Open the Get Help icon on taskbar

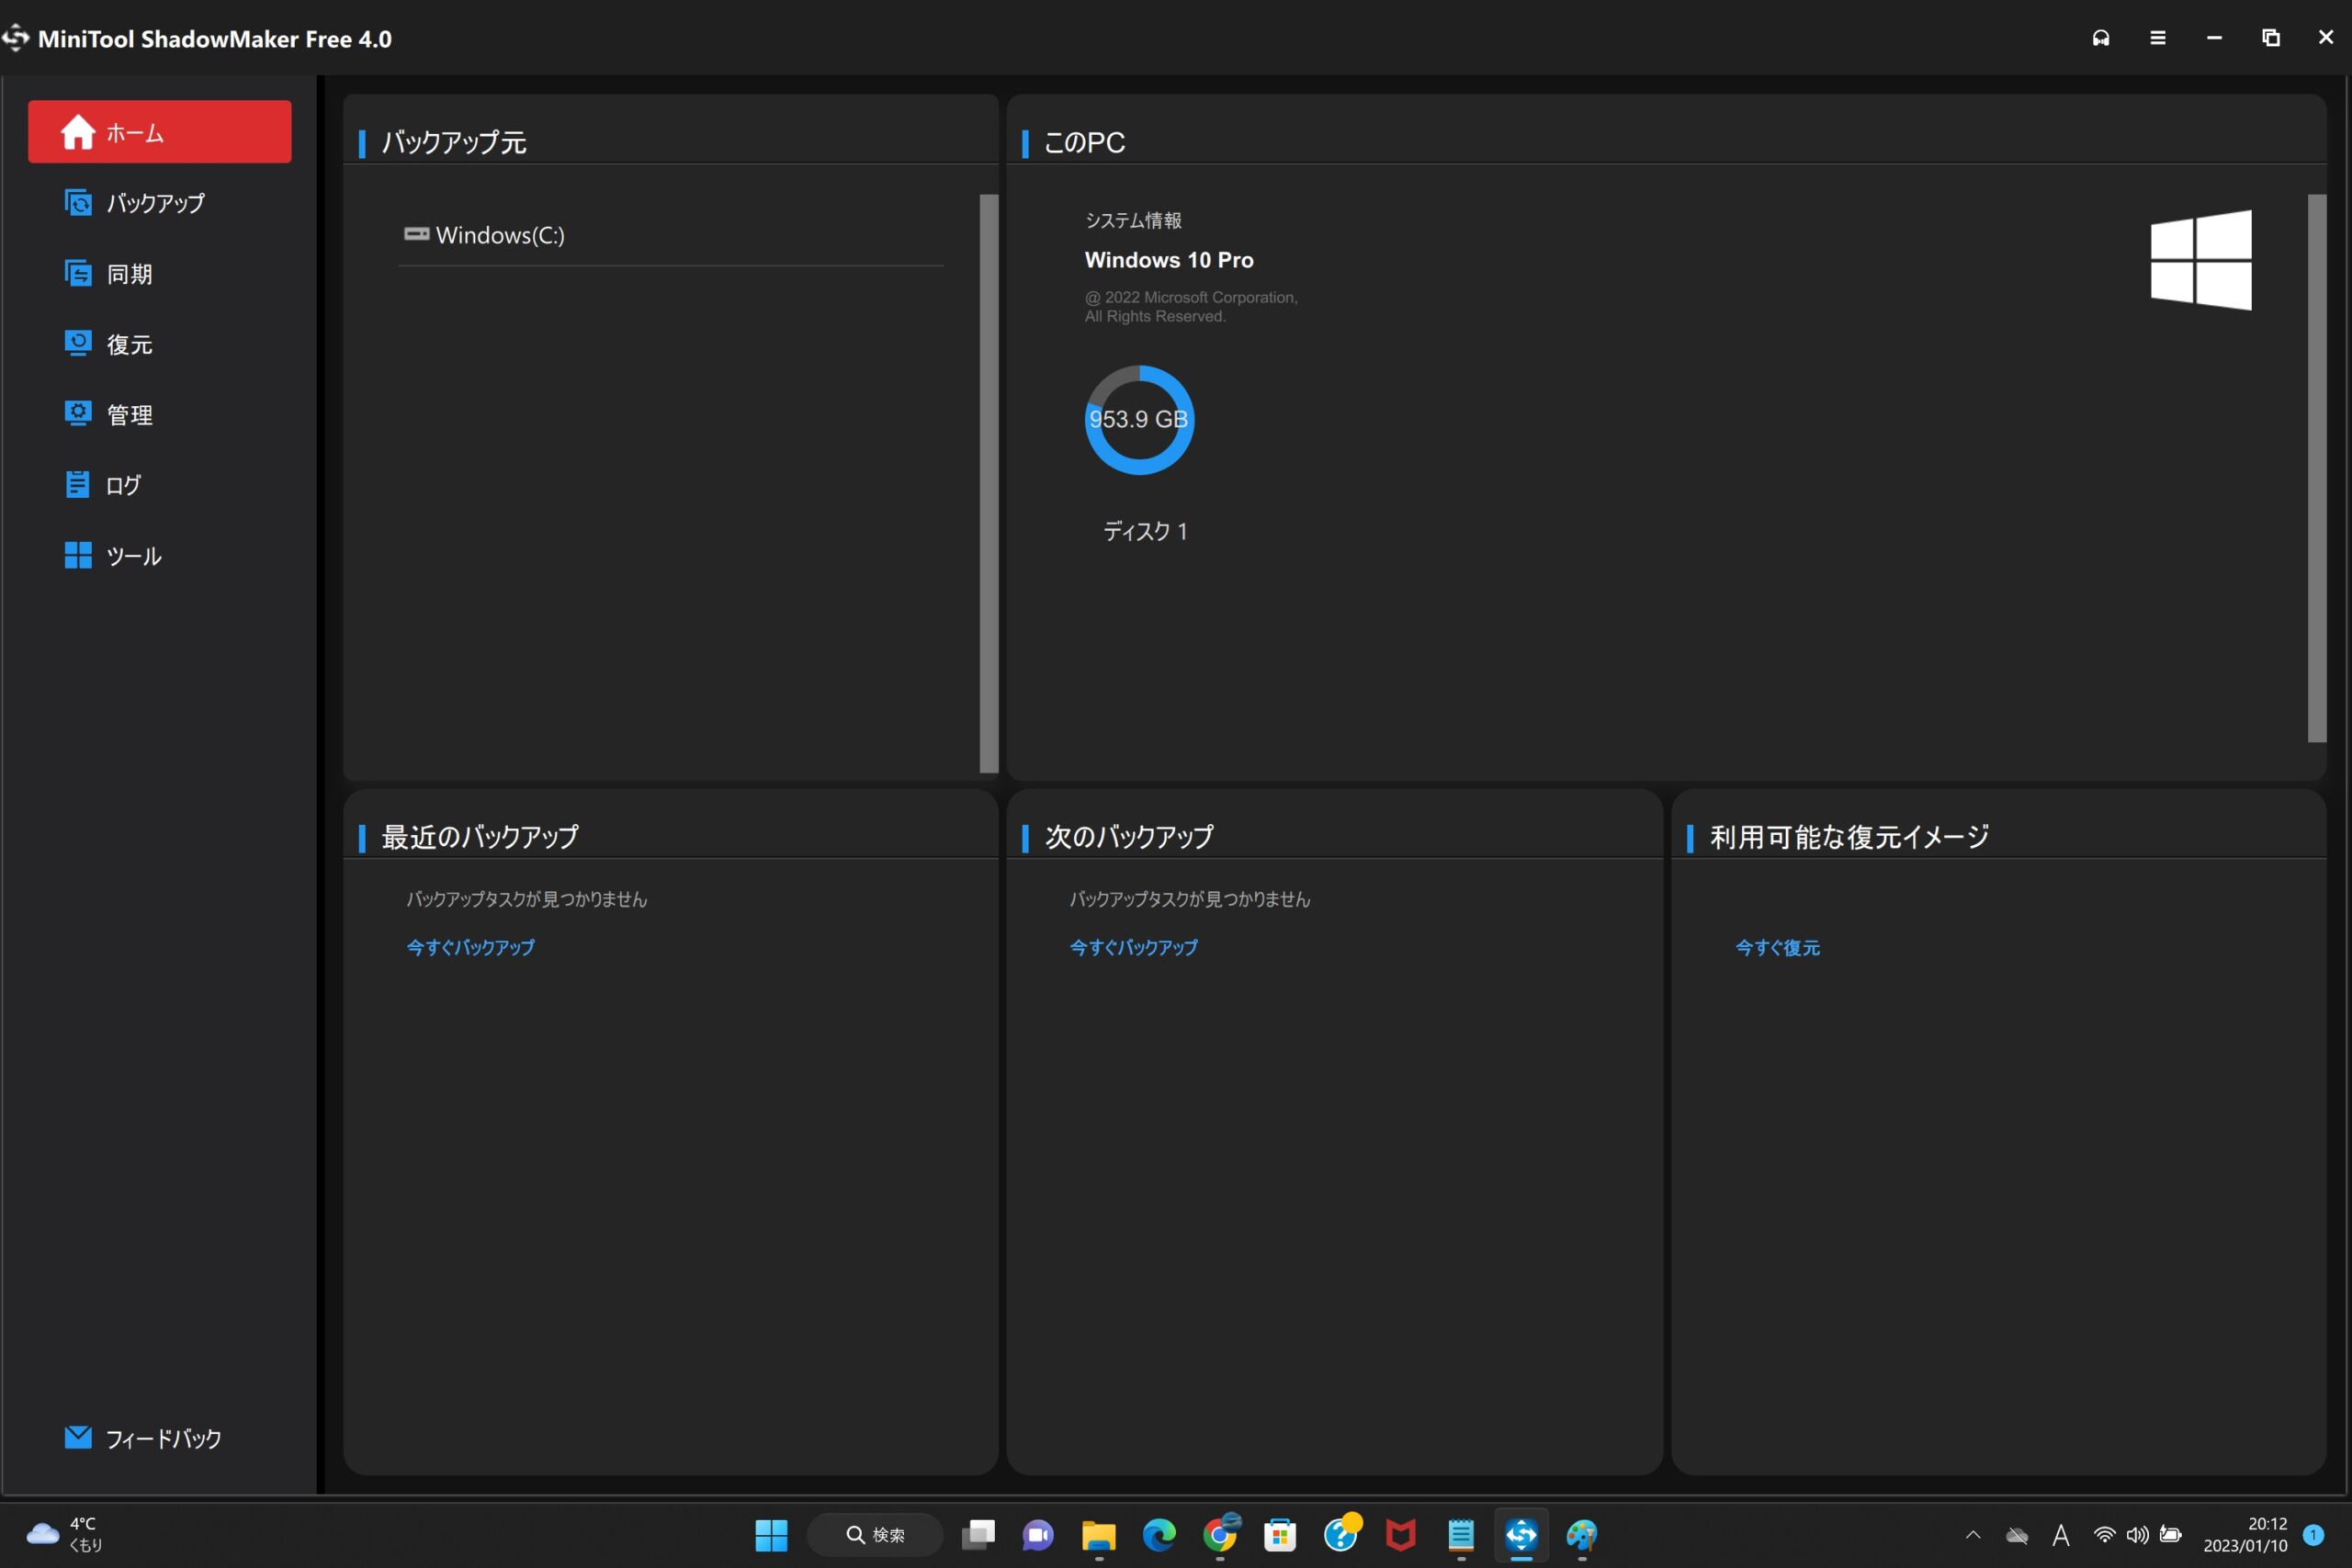click(x=1341, y=1534)
